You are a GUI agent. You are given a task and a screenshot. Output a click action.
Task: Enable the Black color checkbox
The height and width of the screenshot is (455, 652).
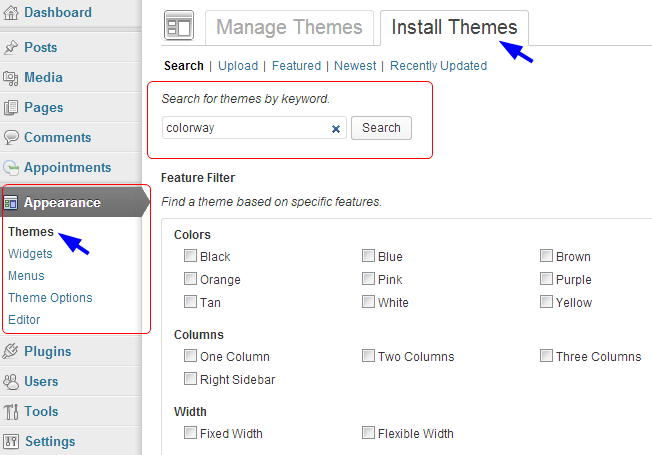point(190,256)
